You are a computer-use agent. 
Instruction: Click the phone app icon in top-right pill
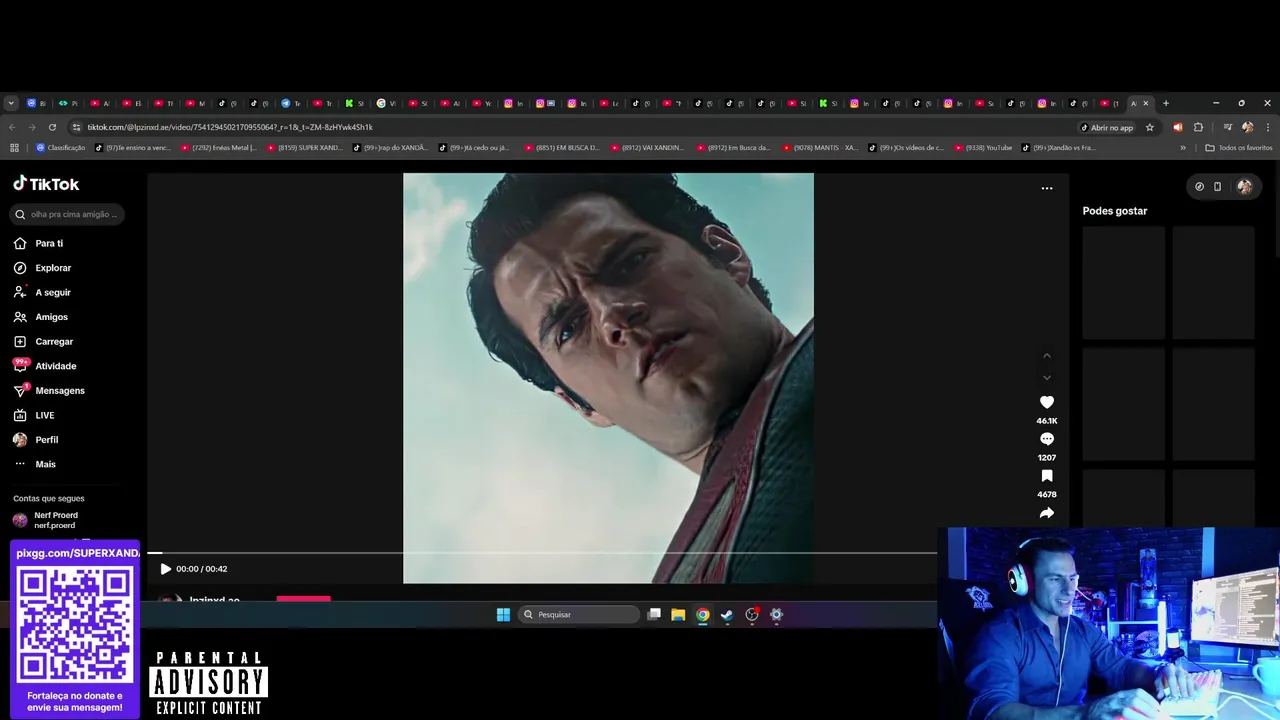click(x=1217, y=186)
